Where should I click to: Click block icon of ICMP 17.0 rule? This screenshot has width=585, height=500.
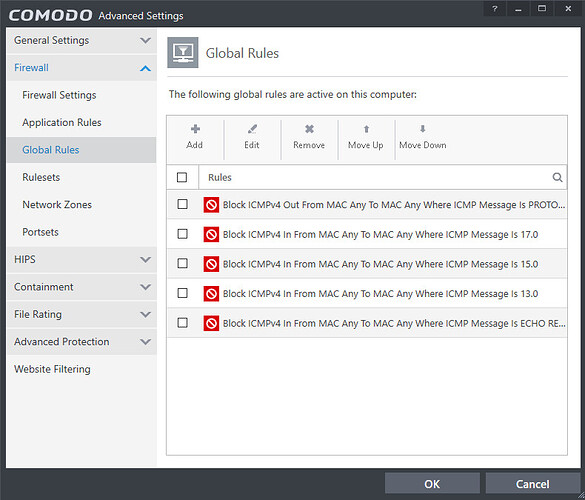point(211,234)
